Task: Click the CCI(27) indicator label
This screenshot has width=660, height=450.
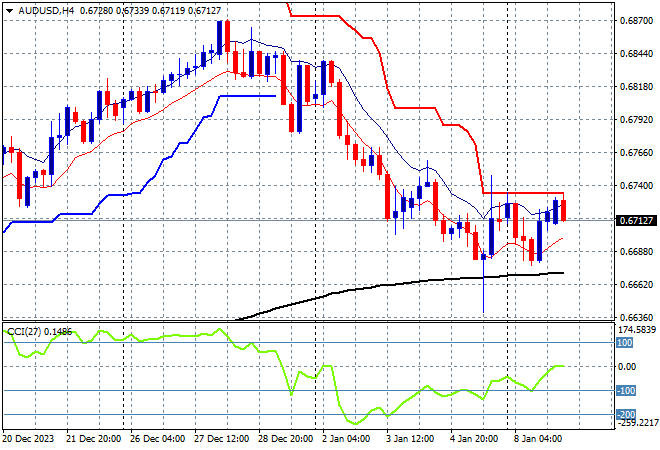Action: click(x=28, y=331)
